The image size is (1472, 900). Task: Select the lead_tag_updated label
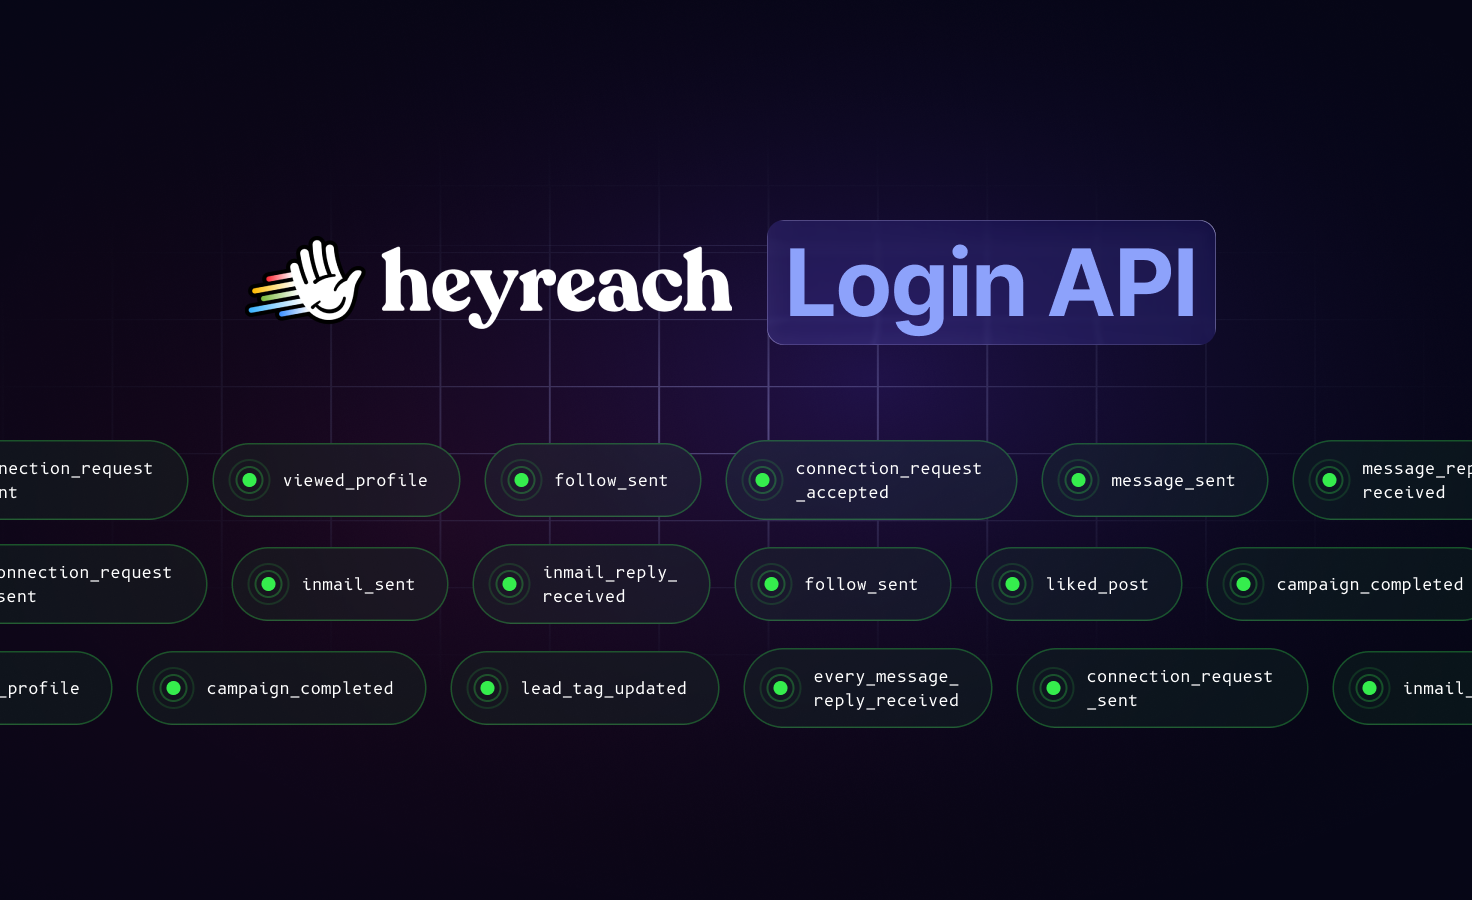click(604, 689)
